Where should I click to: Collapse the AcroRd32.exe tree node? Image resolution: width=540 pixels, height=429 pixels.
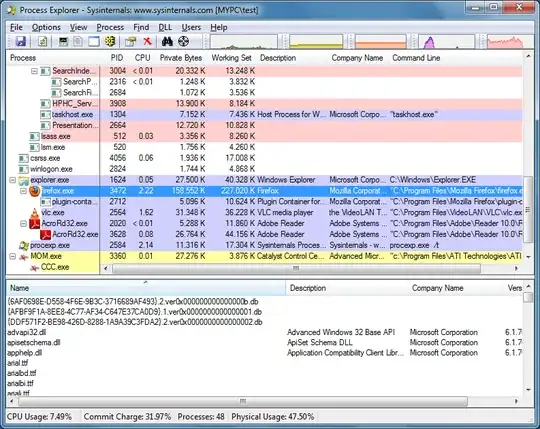(23, 223)
